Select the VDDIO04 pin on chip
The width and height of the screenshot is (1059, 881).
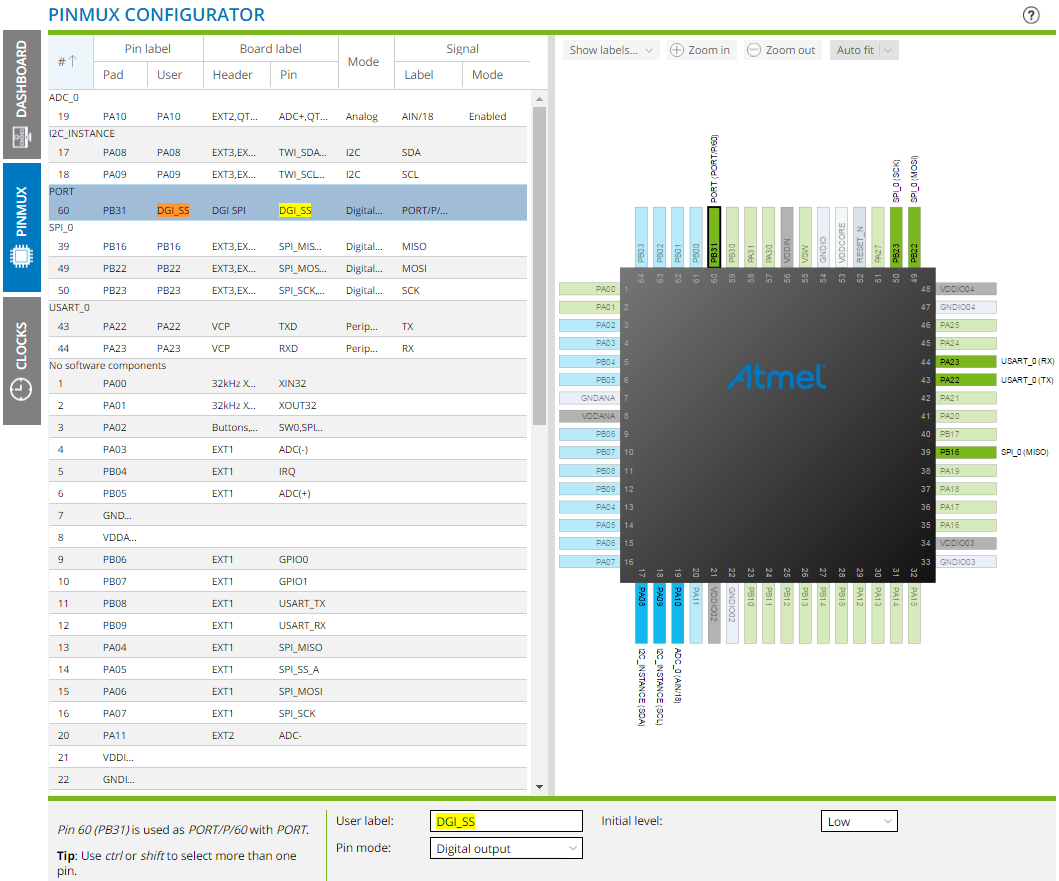[966, 289]
